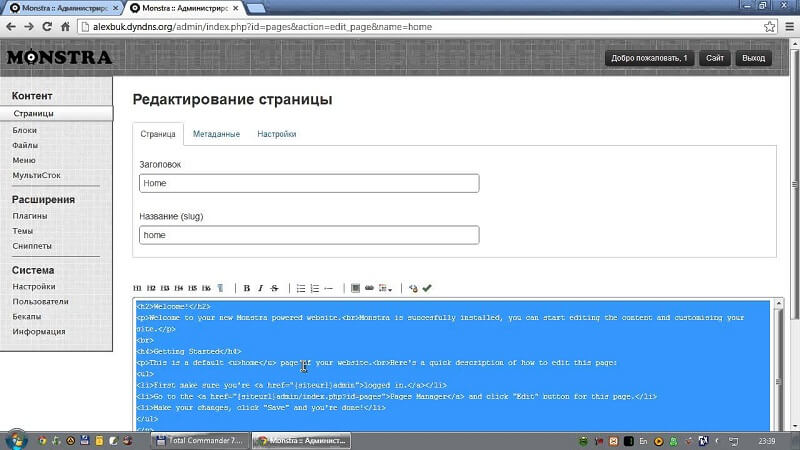This screenshot has height=450, width=800.
Task: Click the Выход logout button
Action: 753,58
